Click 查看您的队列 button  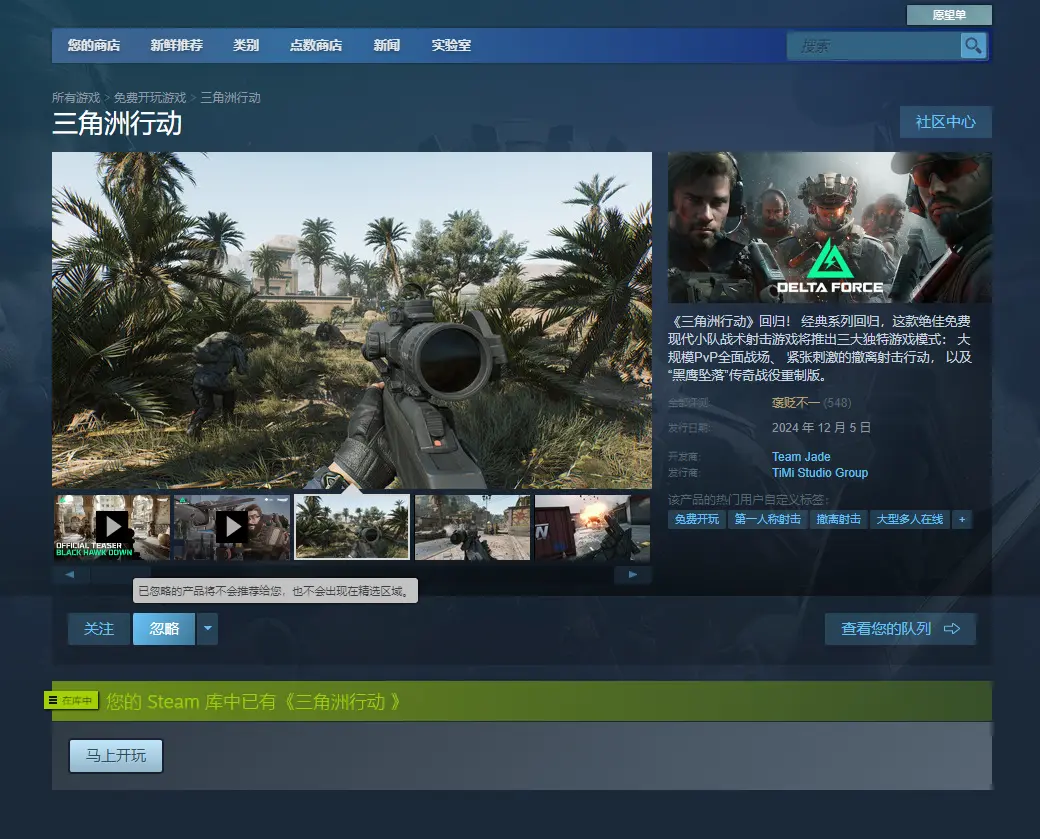click(x=900, y=629)
